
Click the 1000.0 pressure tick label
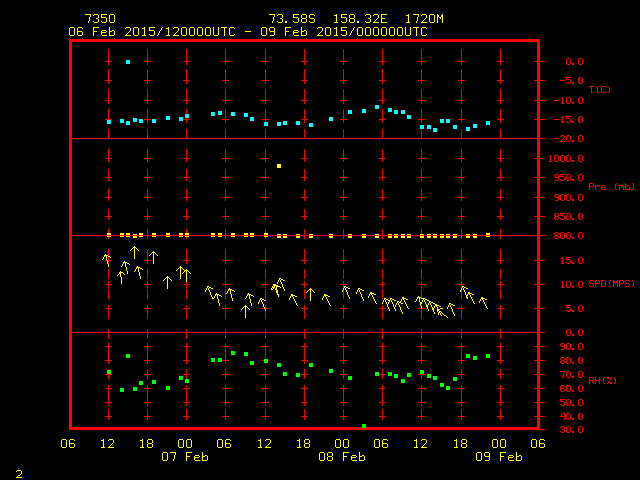click(567, 159)
